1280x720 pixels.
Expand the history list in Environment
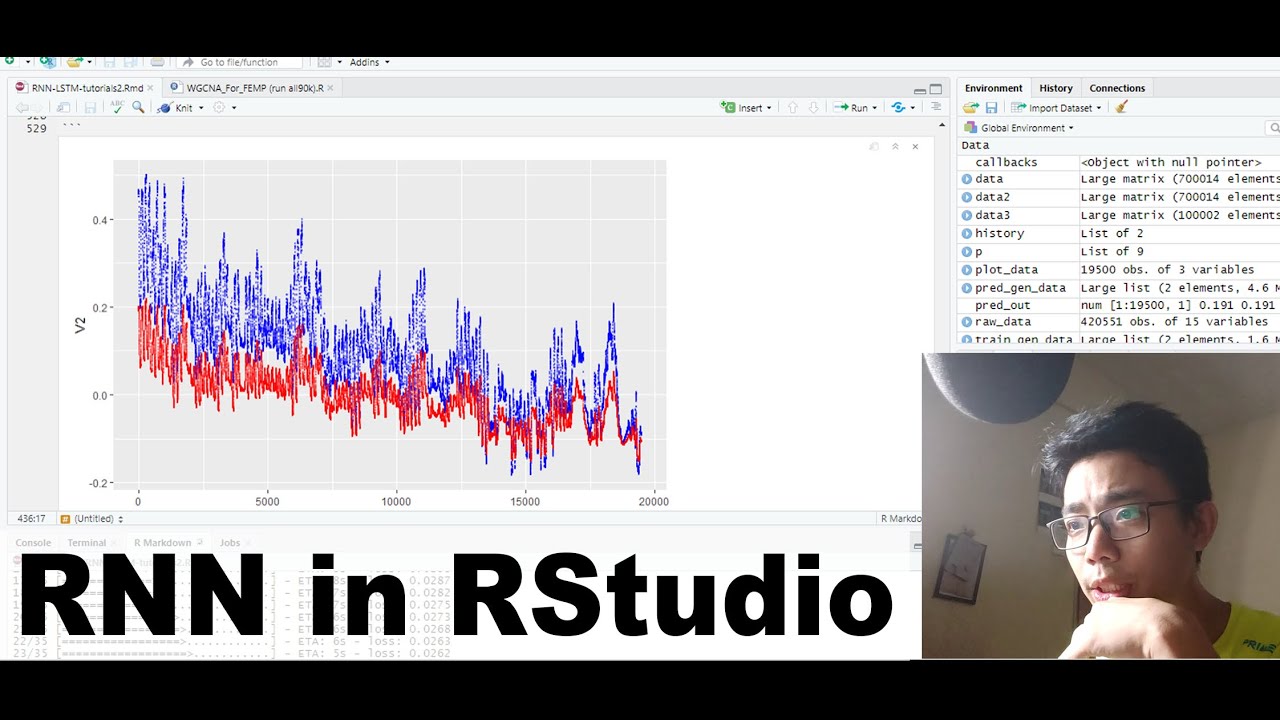[967, 233]
